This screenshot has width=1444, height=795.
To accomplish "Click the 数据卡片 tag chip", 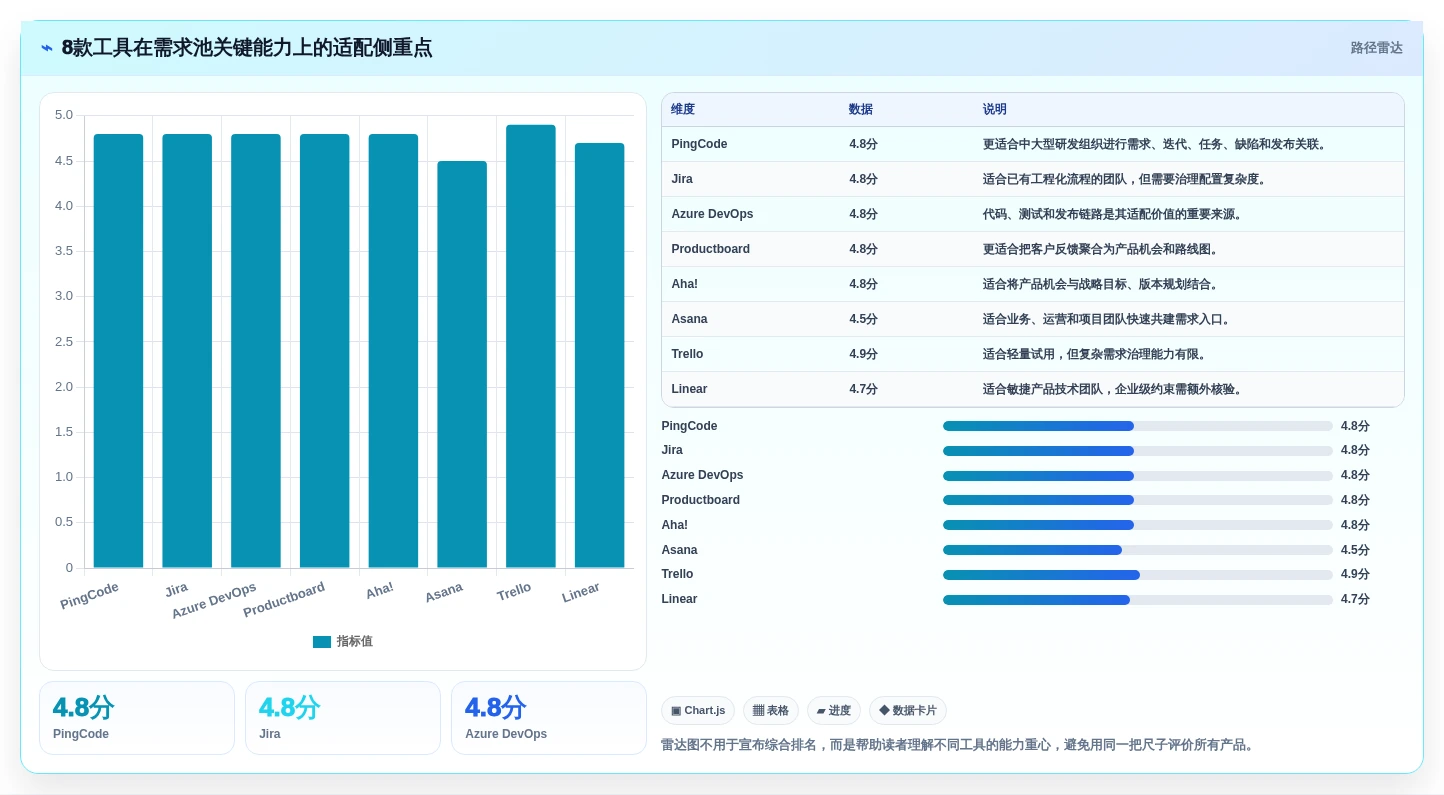I will pyautogui.click(x=908, y=711).
